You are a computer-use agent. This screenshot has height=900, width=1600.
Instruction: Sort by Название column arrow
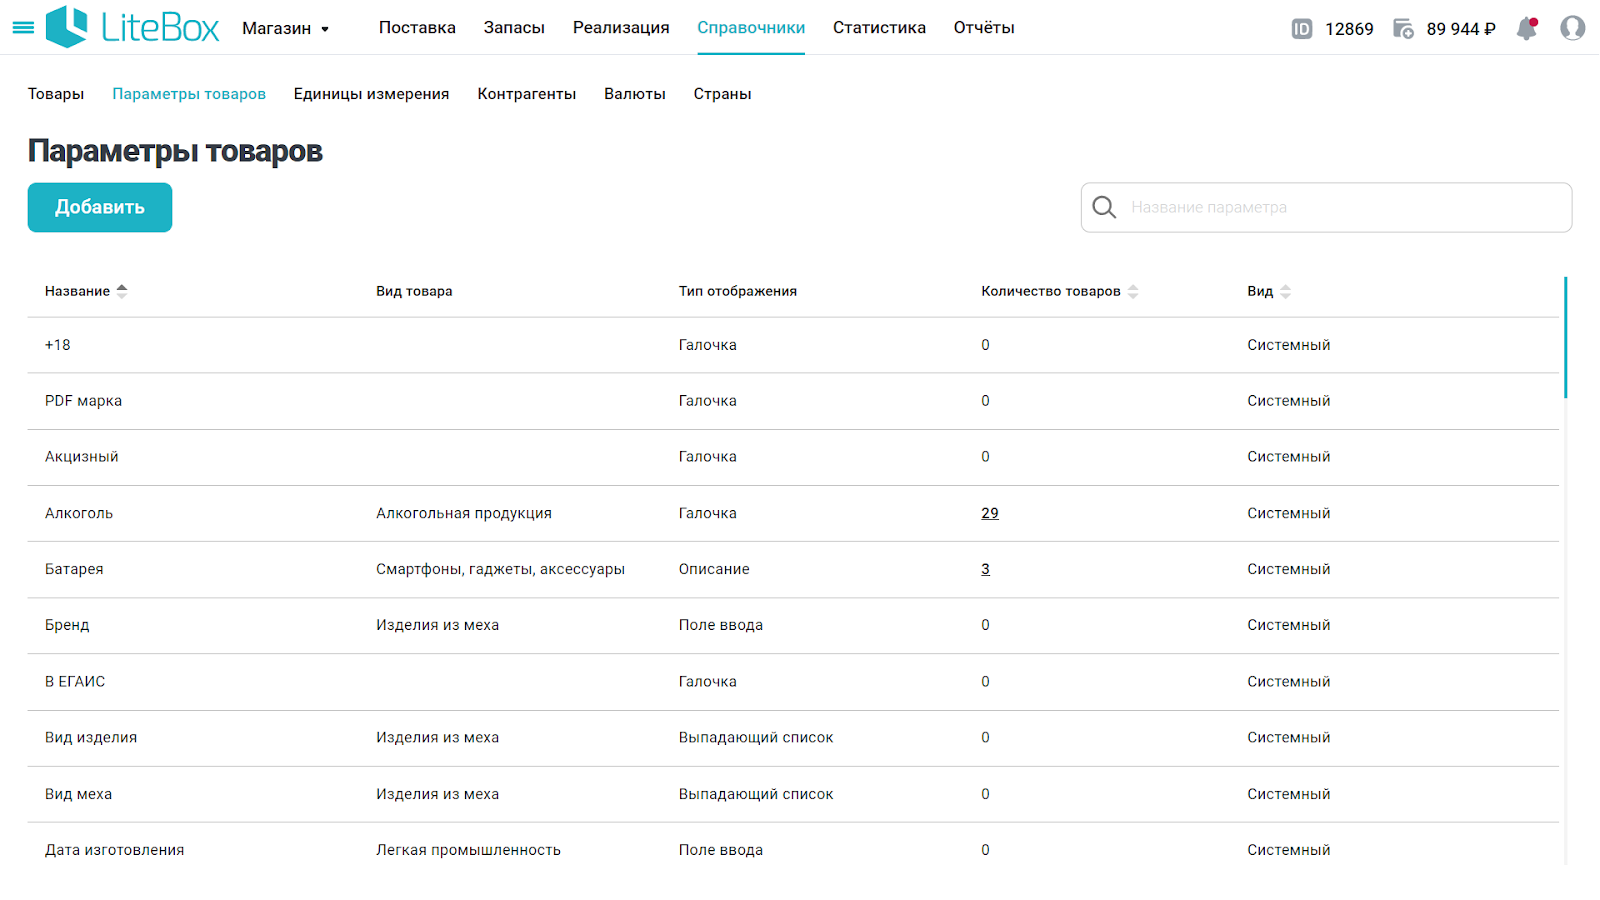122,291
